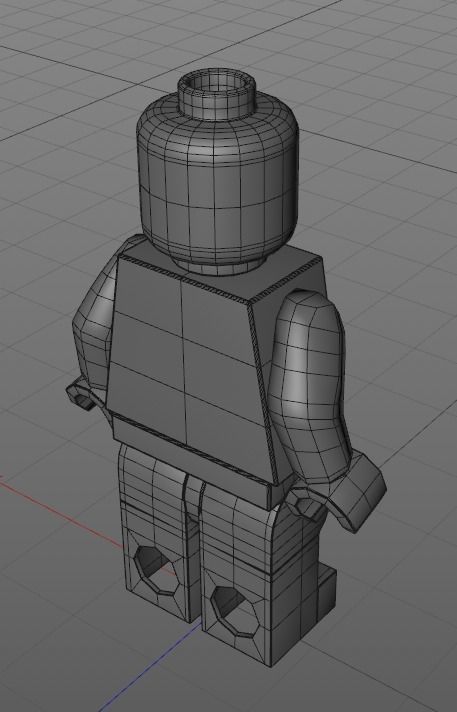The image size is (457, 712).
Task: Select the neck ring under the head
Action: coord(218,267)
